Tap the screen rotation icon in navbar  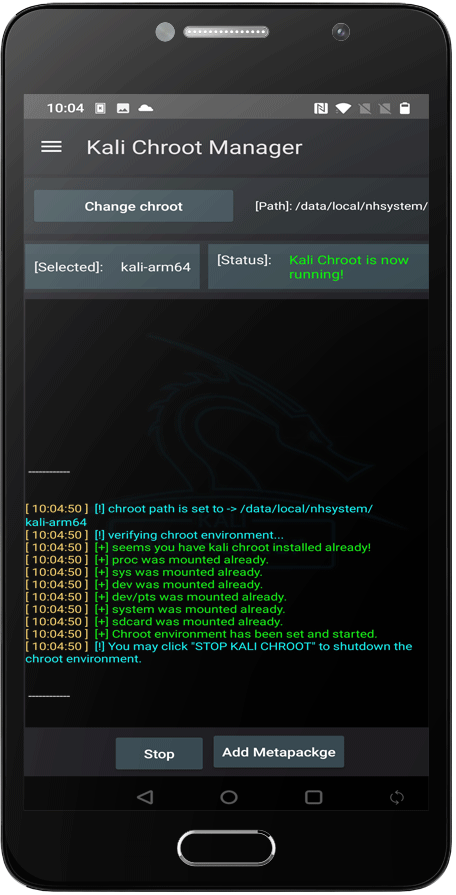click(397, 797)
